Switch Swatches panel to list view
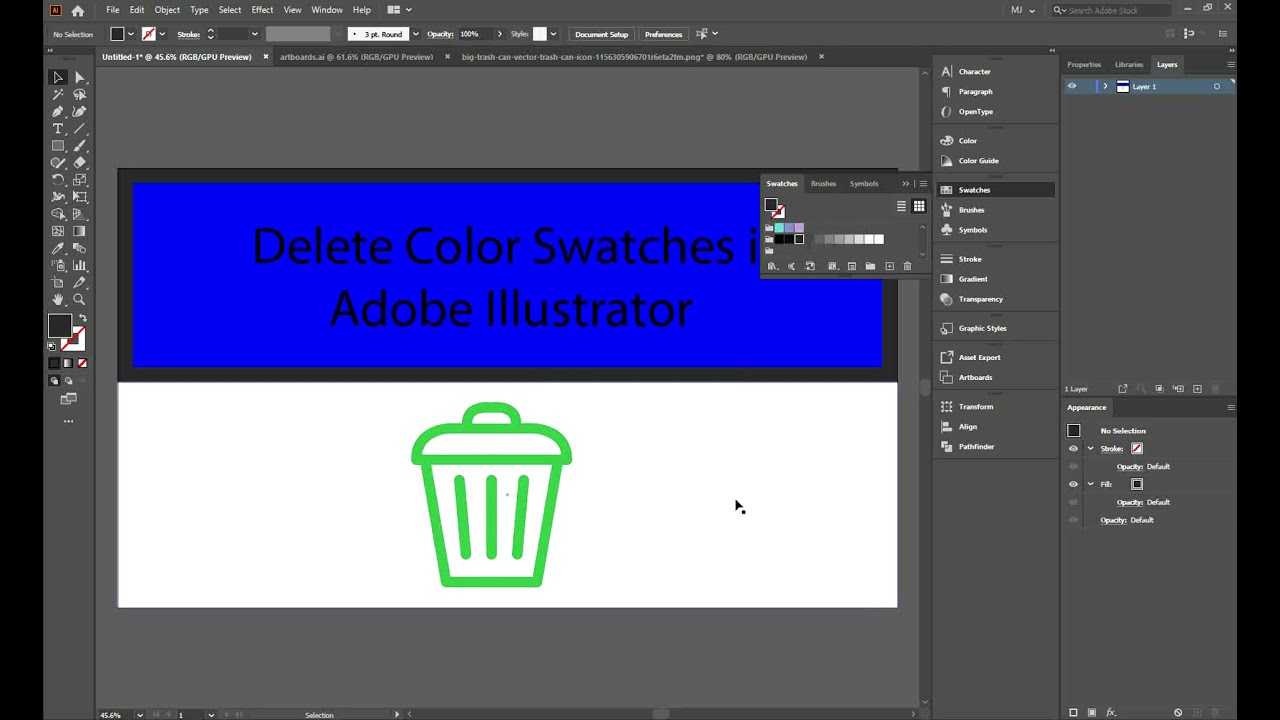Image resolution: width=1280 pixels, height=720 pixels. pyautogui.click(x=901, y=206)
